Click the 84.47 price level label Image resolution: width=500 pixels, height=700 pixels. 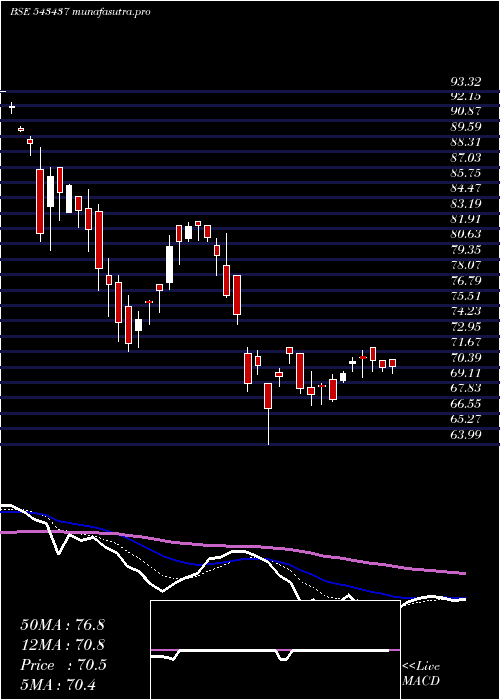pos(466,188)
